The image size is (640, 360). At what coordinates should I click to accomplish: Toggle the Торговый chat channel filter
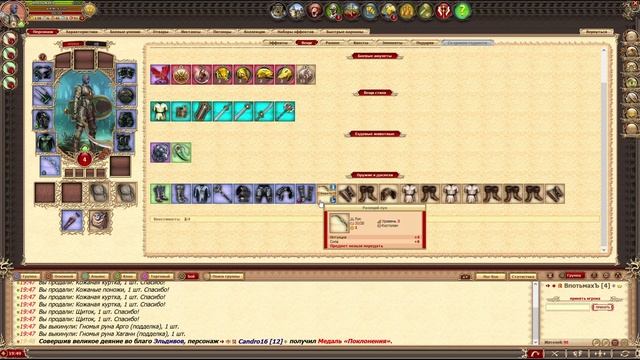click(x=158, y=276)
